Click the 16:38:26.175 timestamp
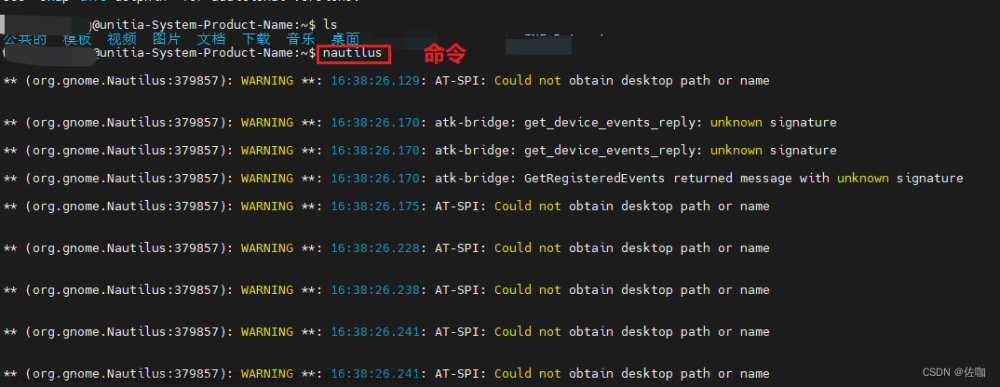1000x387 pixels. [x=375, y=206]
